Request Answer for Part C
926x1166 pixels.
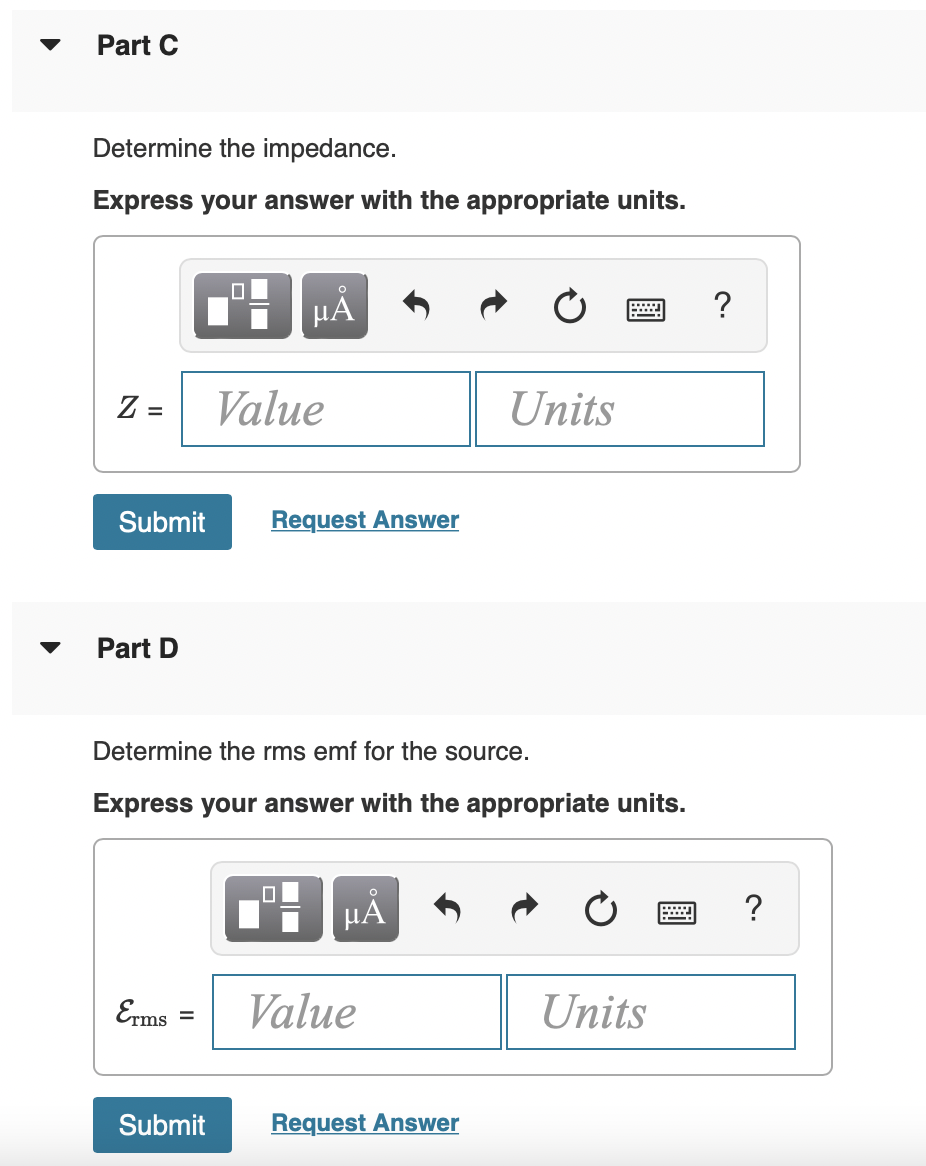[365, 520]
